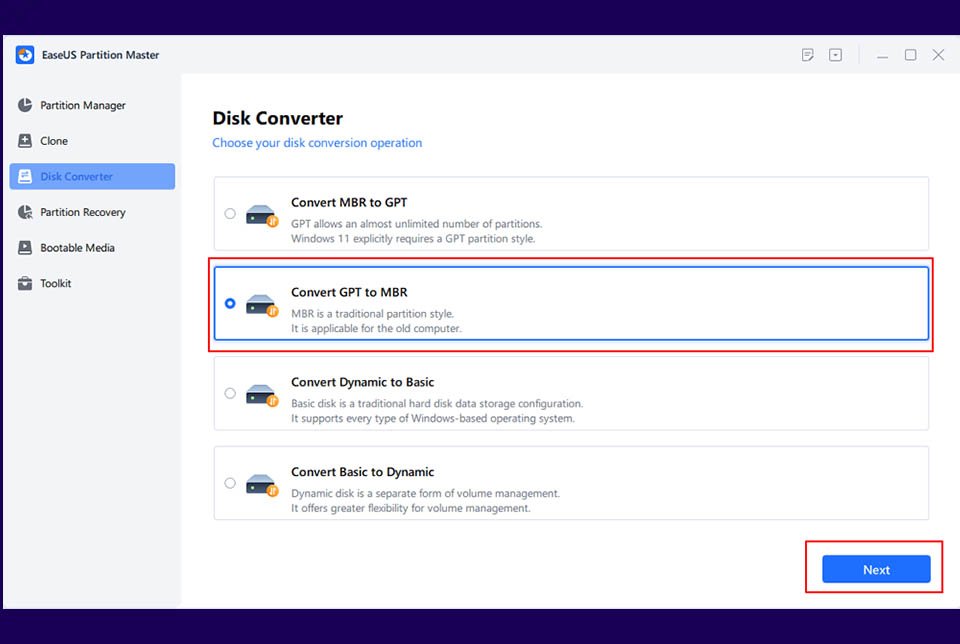The width and height of the screenshot is (960, 644).
Task: Click "It supports every type of Windows-based operating system."
Action: click(433, 419)
